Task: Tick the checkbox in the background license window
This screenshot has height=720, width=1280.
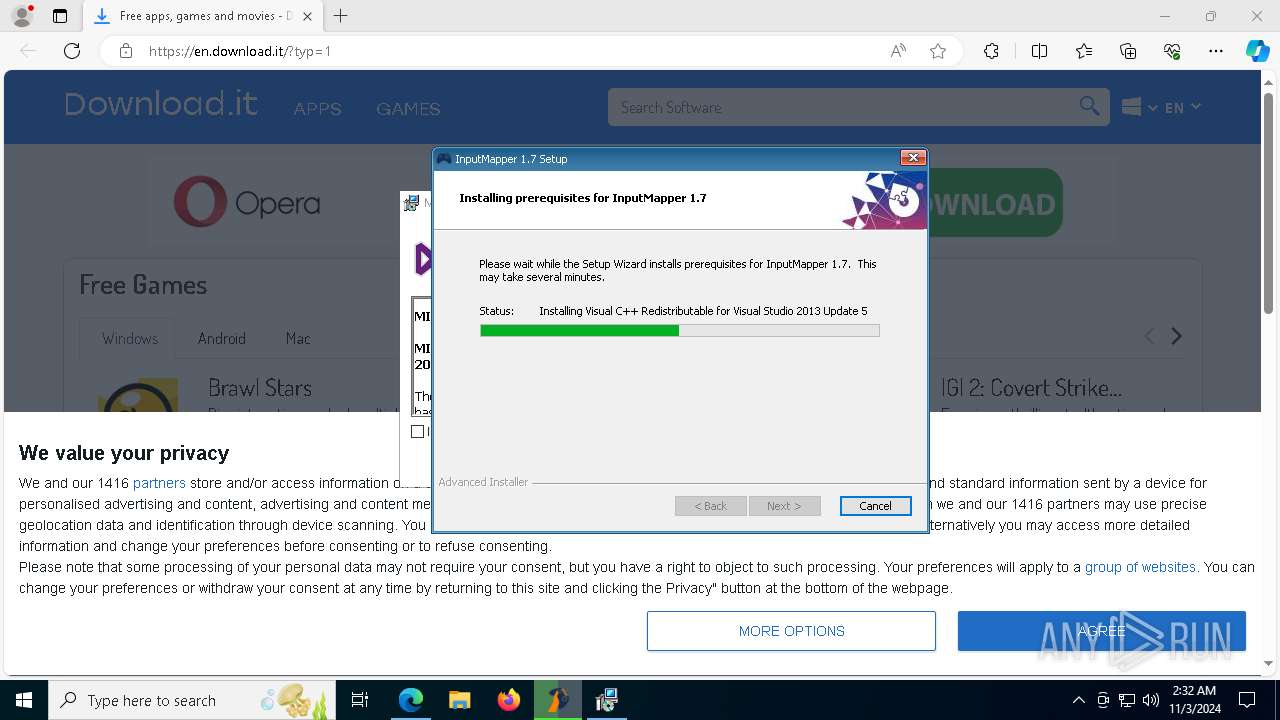Action: click(x=418, y=431)
